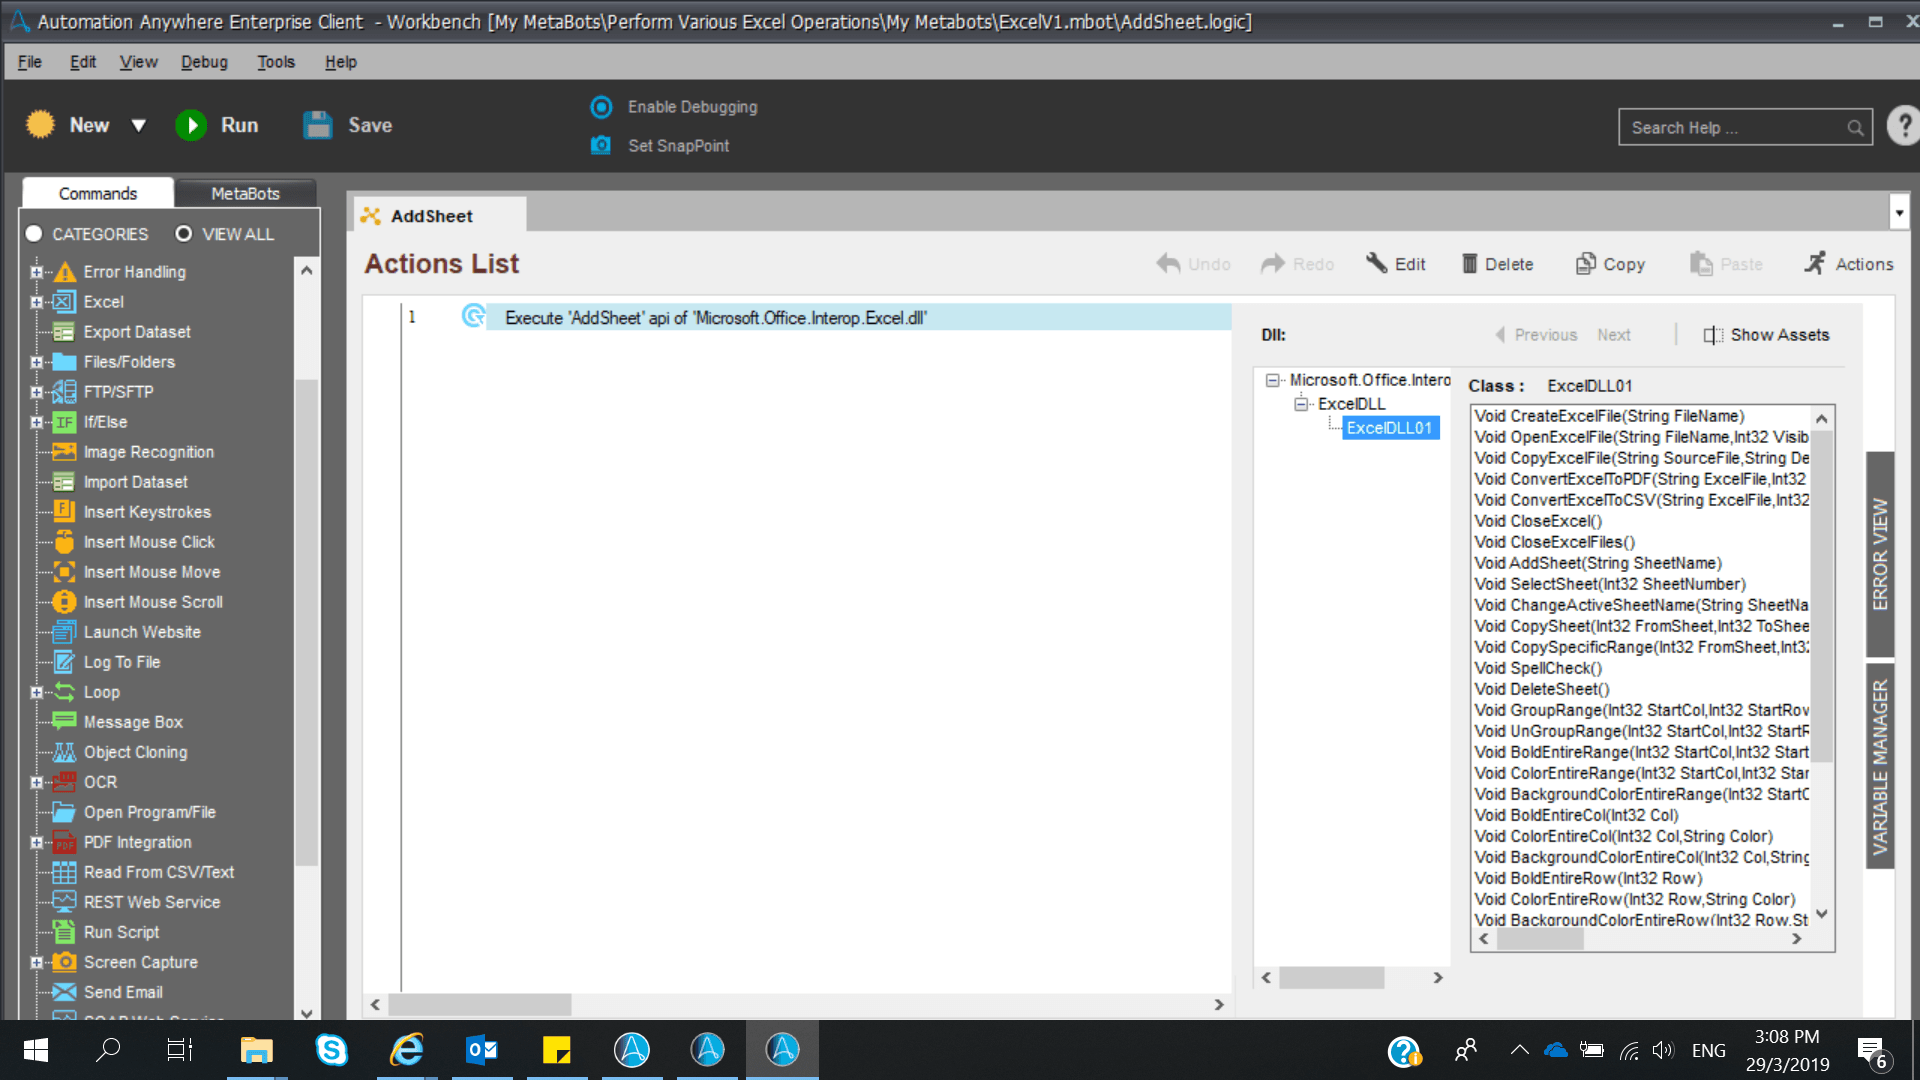Screen dimensions: 1920x1080
Task: Click the commands panel vertical scrollbar thumb
Action: [x=307, y=622]
